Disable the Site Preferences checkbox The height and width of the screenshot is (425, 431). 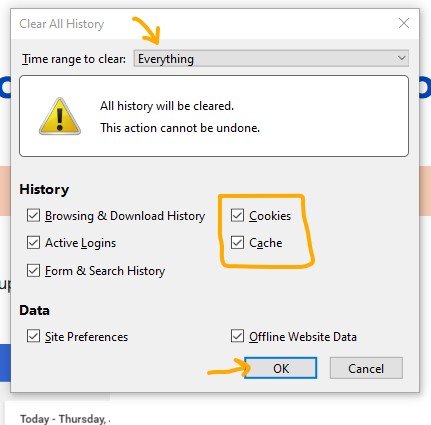pos(33,336)
